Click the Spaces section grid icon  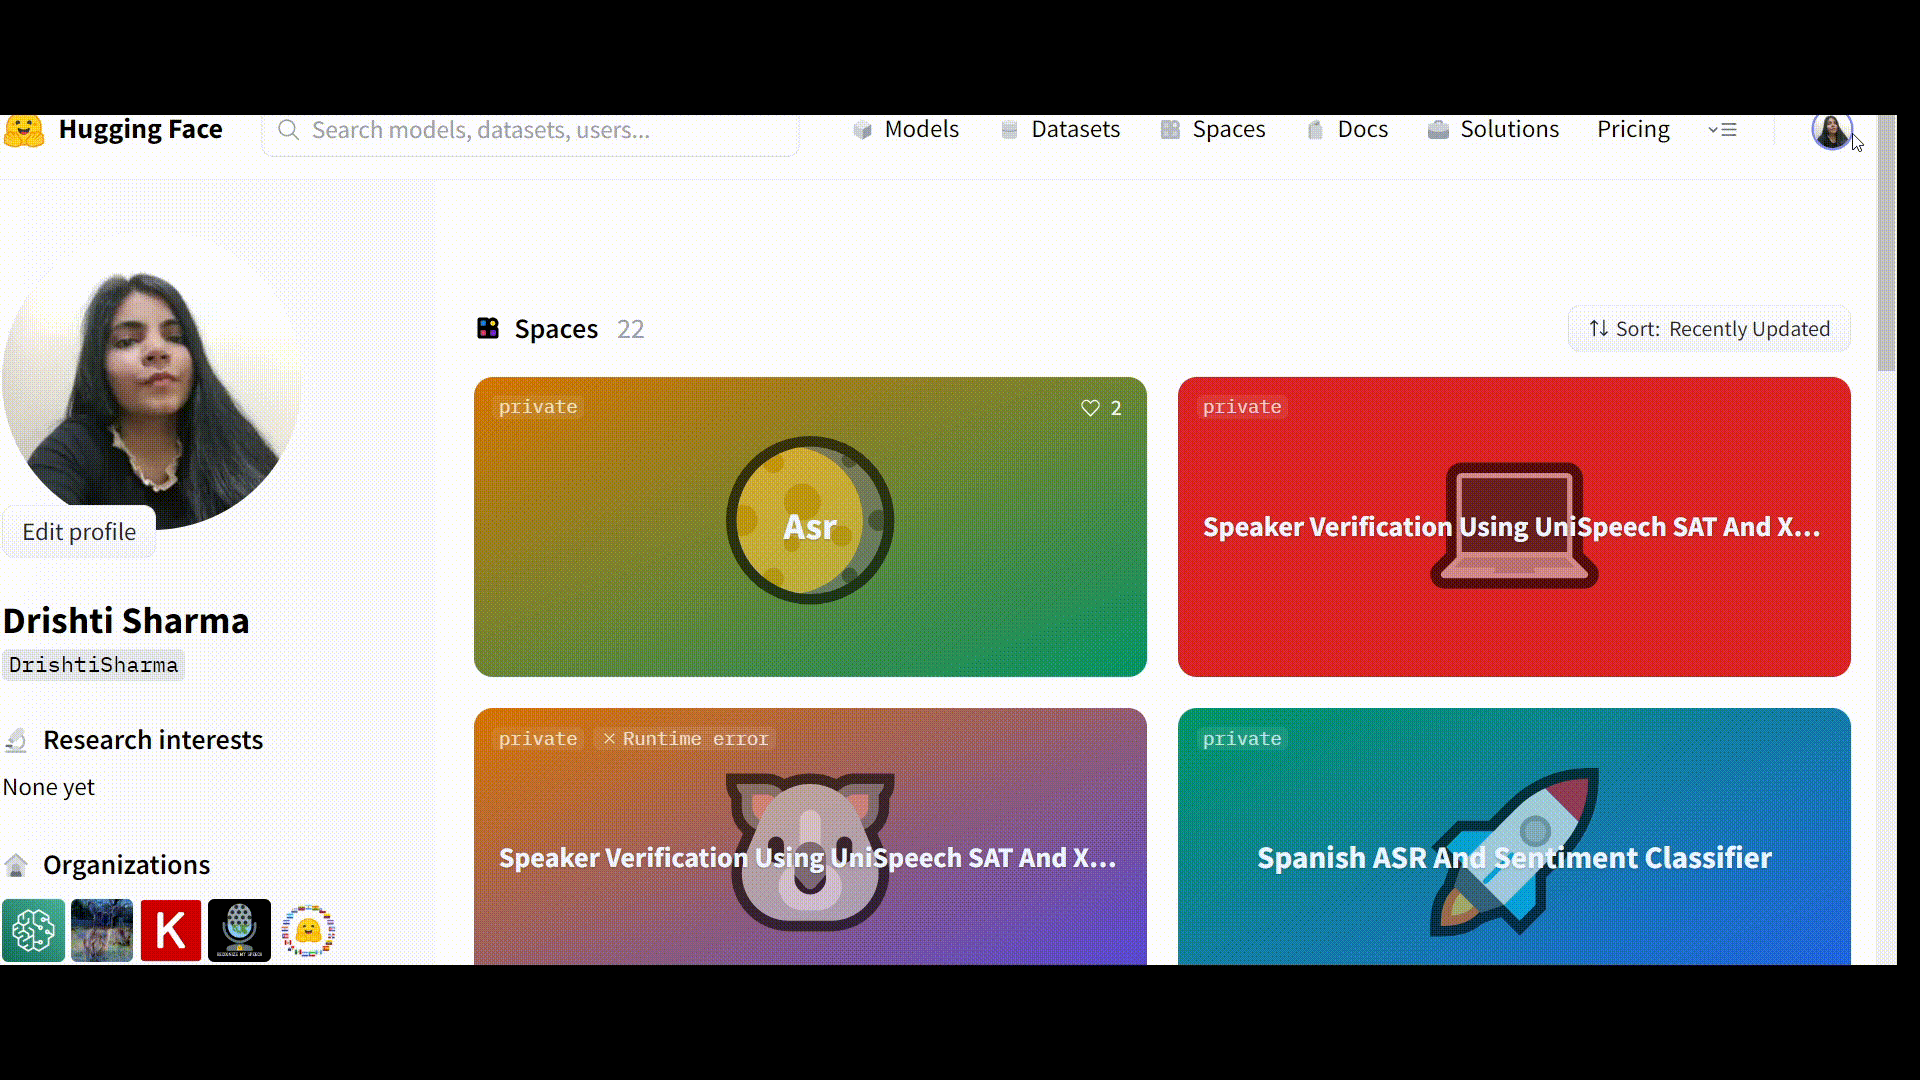pyautogui.click(x=488, y=329)
